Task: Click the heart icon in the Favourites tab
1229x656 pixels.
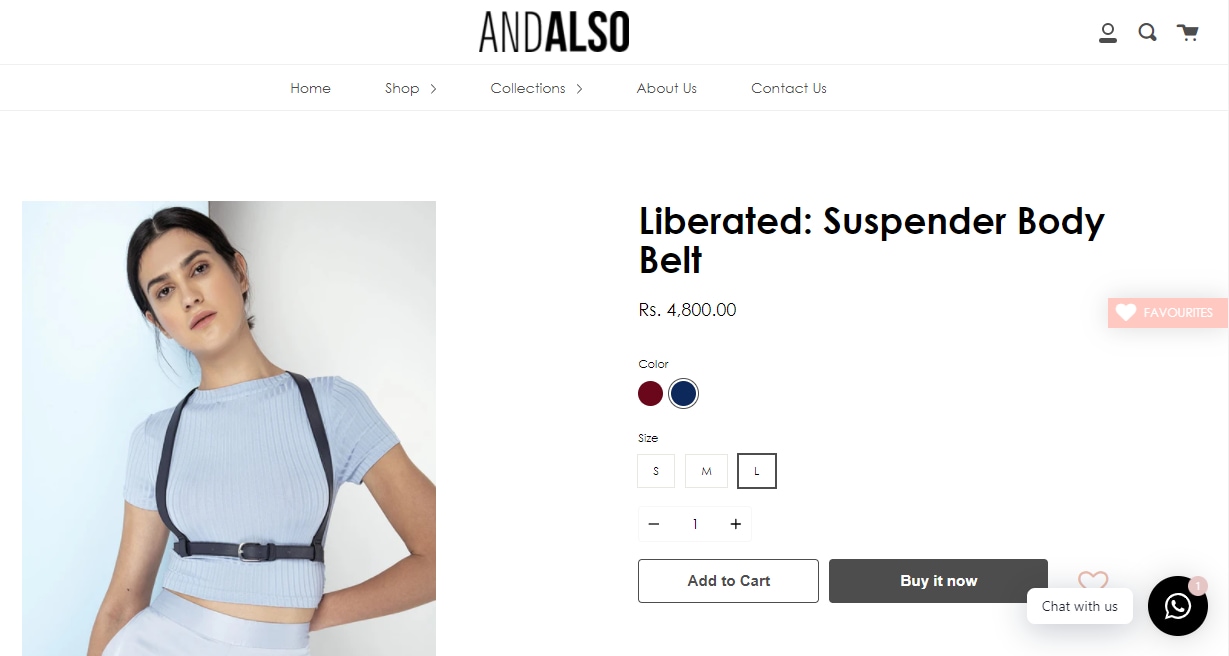Action: tap(1126, 313)
